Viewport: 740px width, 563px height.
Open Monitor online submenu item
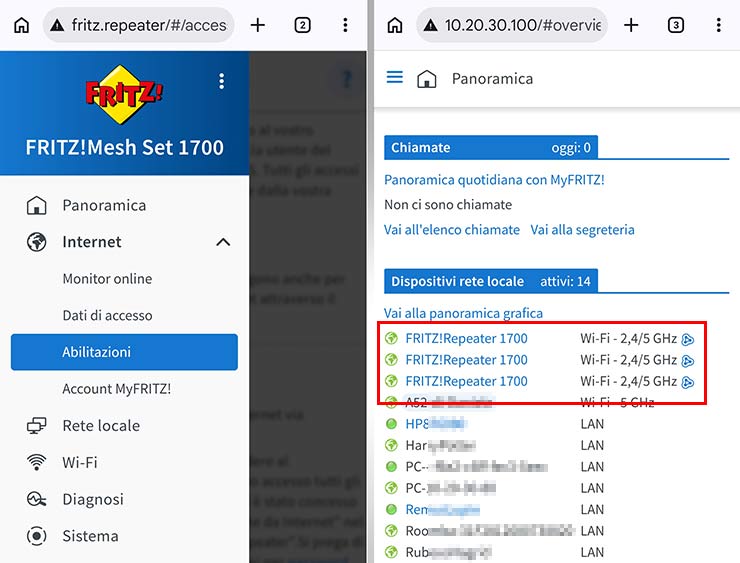[107, 279]
